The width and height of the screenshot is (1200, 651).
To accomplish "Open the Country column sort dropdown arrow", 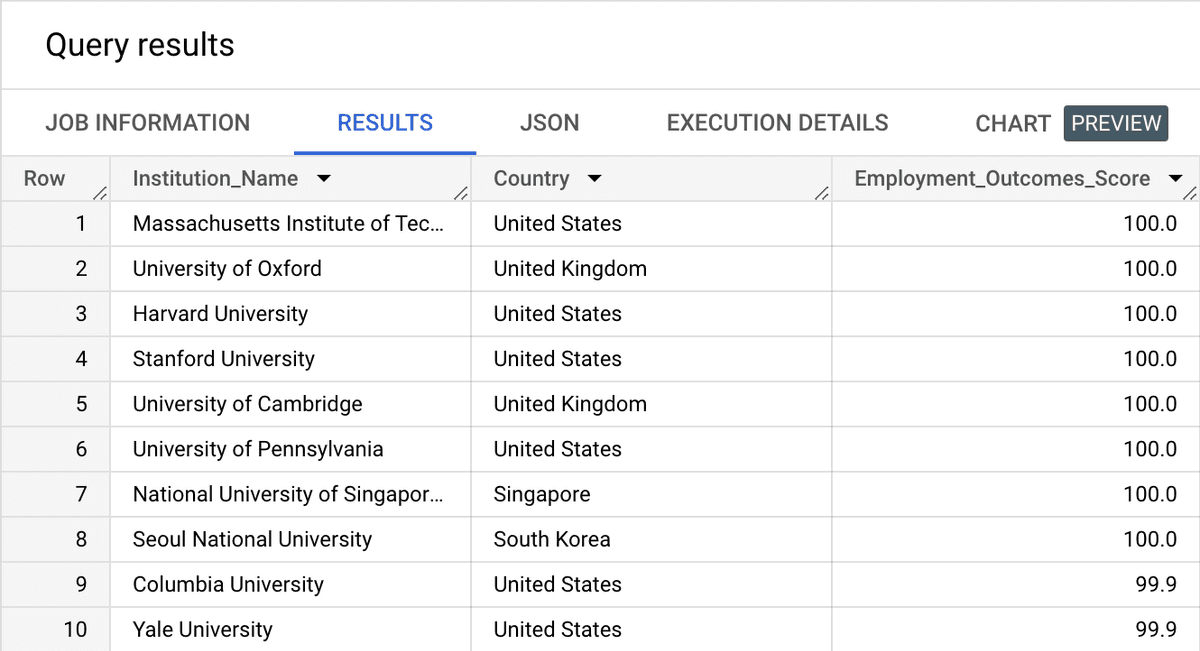I will click(594, 180).
